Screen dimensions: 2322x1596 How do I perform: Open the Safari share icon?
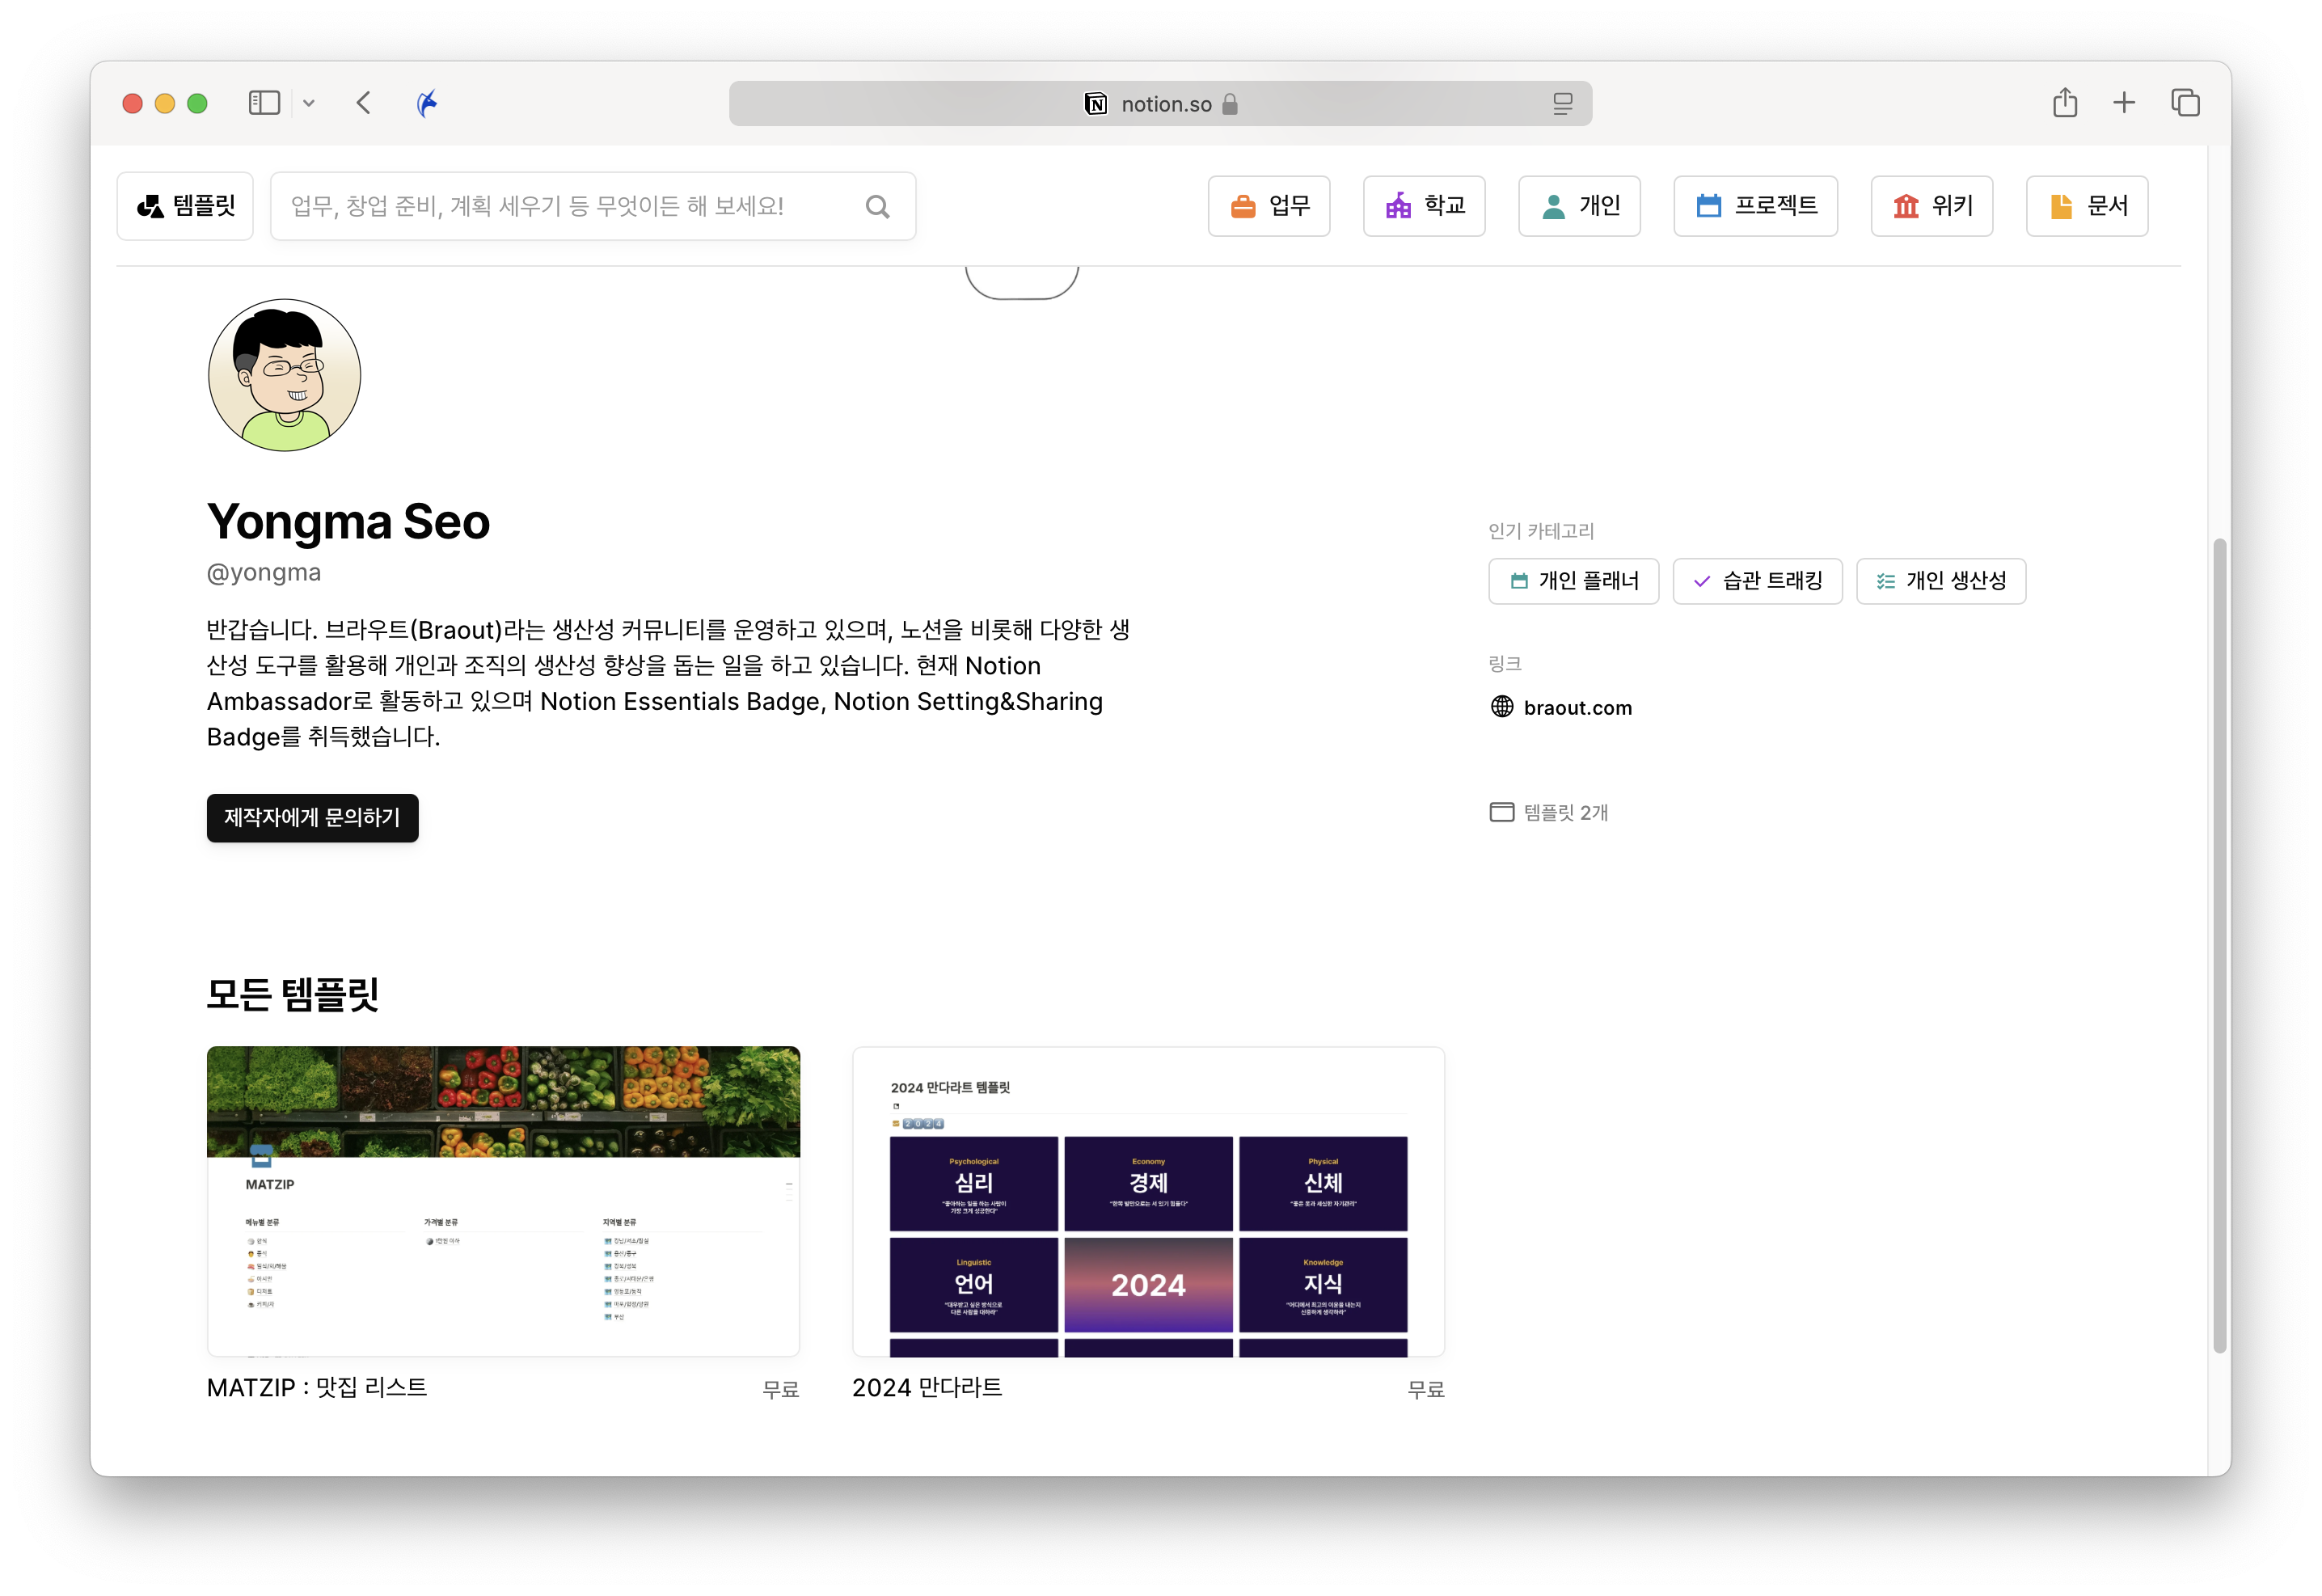tap(2065, 103)
